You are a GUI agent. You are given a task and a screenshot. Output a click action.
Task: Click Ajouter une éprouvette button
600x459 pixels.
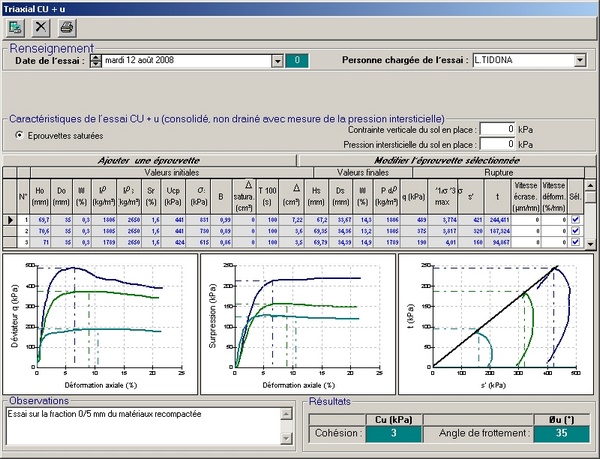point(150,160)
